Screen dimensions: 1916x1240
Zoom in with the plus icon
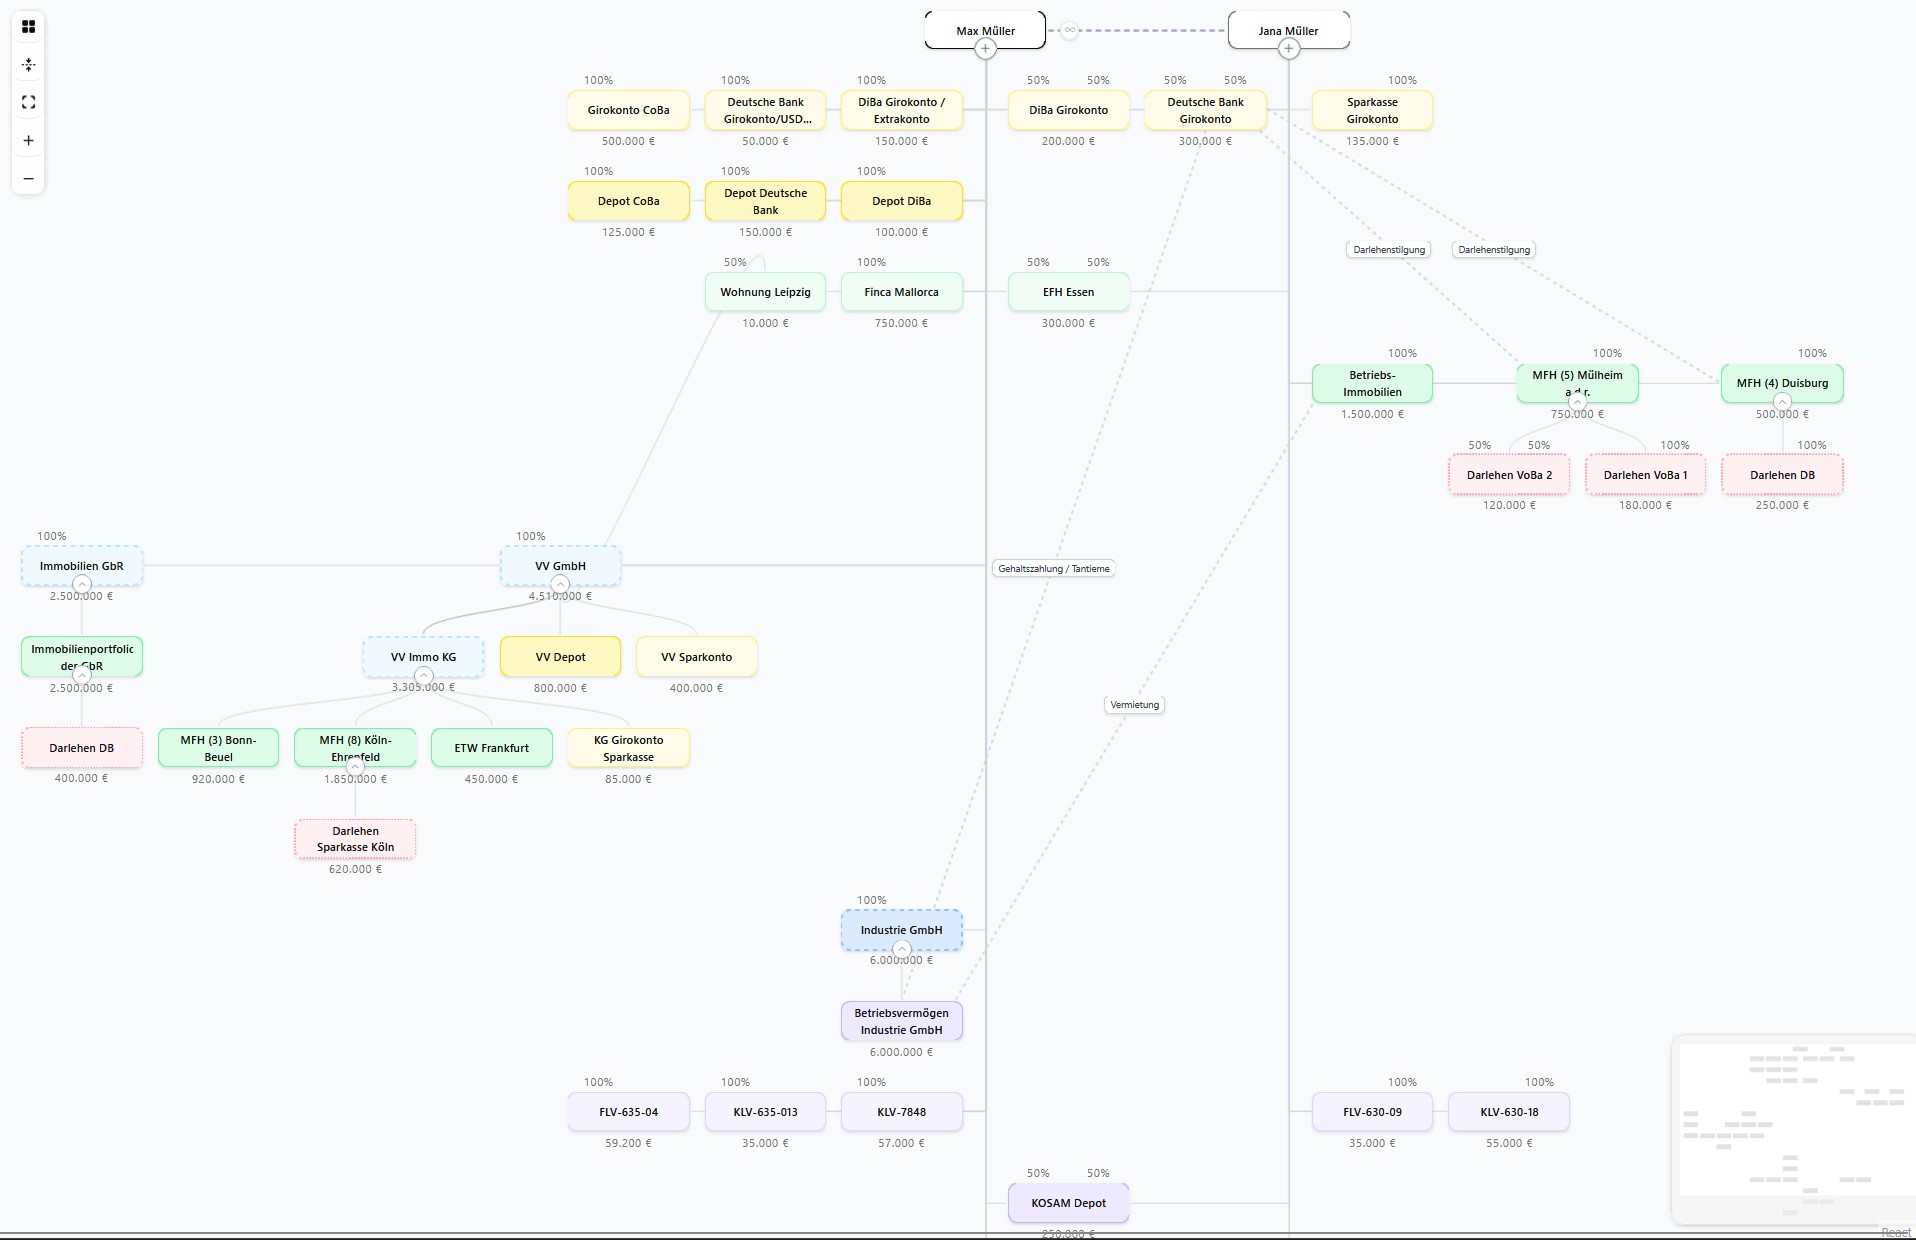point(28,141)
